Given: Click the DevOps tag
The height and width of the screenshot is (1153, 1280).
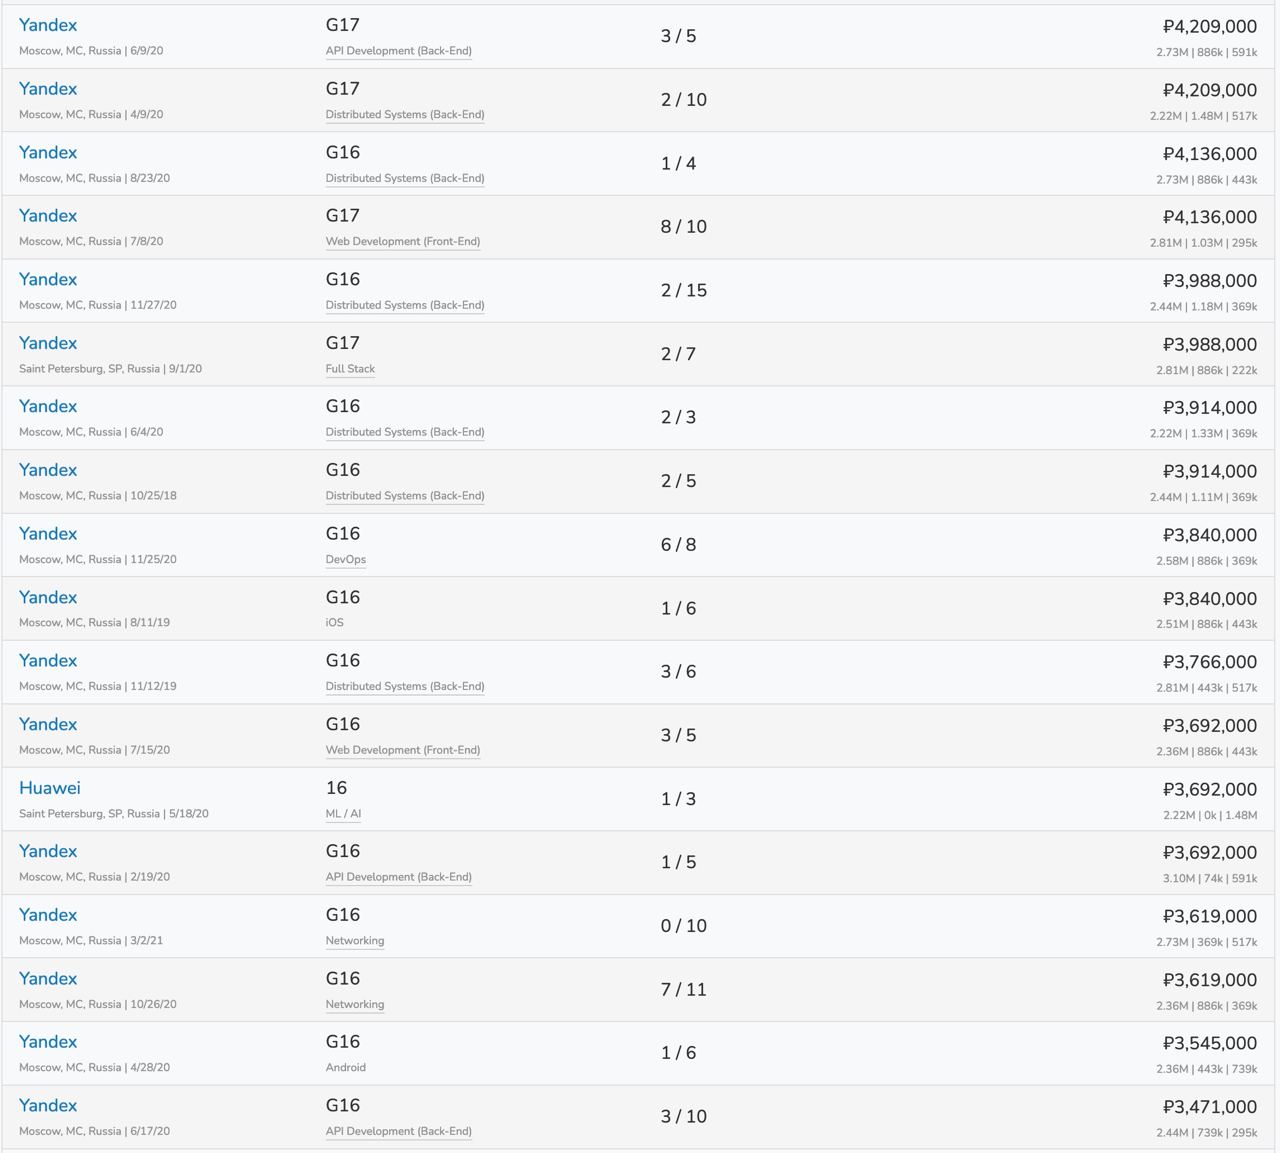Looking at the screenshot, I should point(346,560).
